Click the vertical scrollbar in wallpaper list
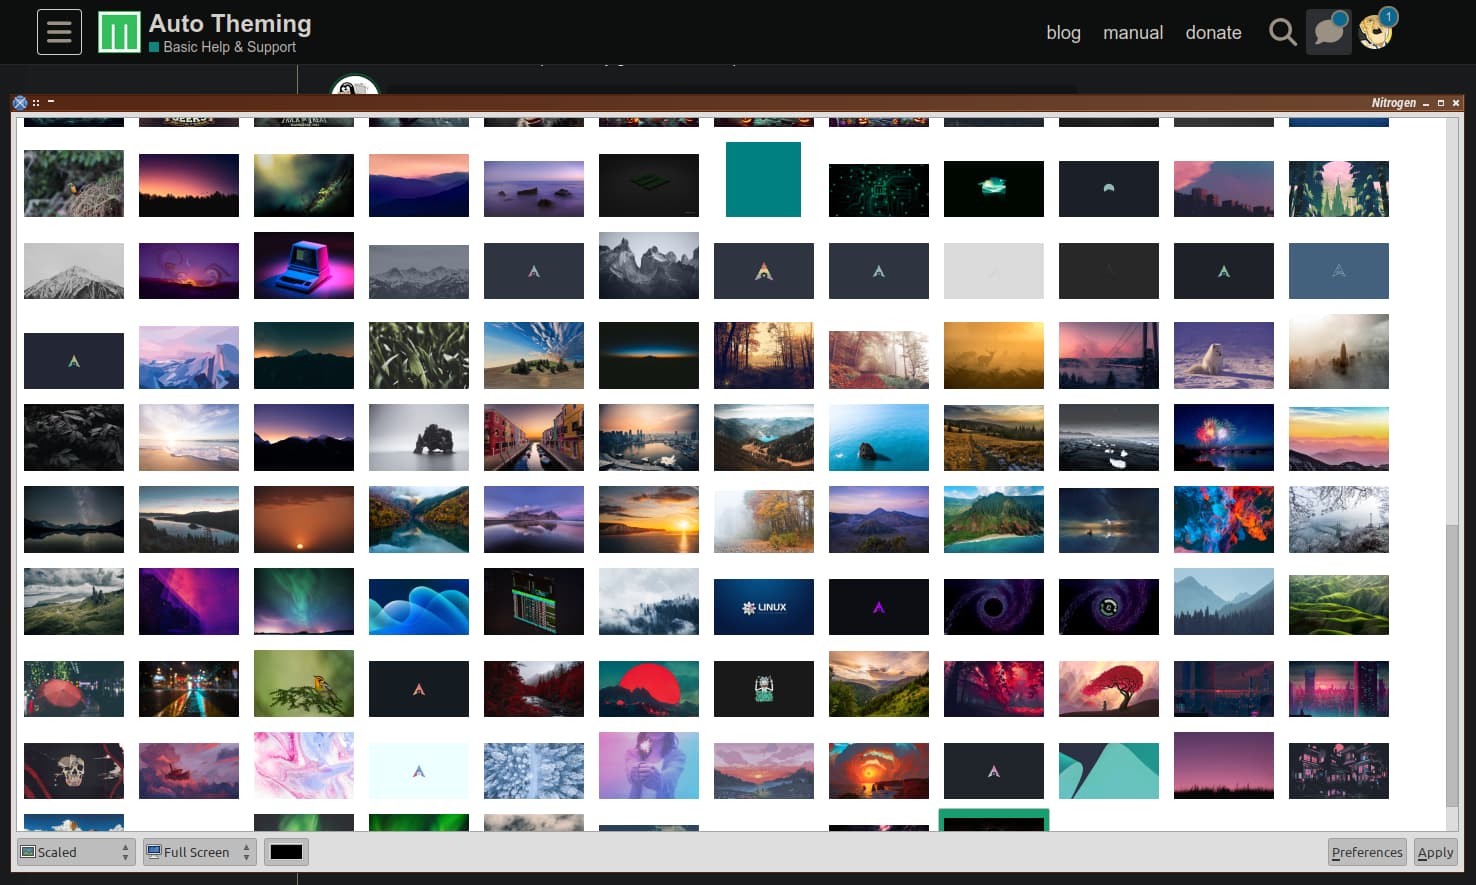 pyautogui.click(x=1452, y=660)
